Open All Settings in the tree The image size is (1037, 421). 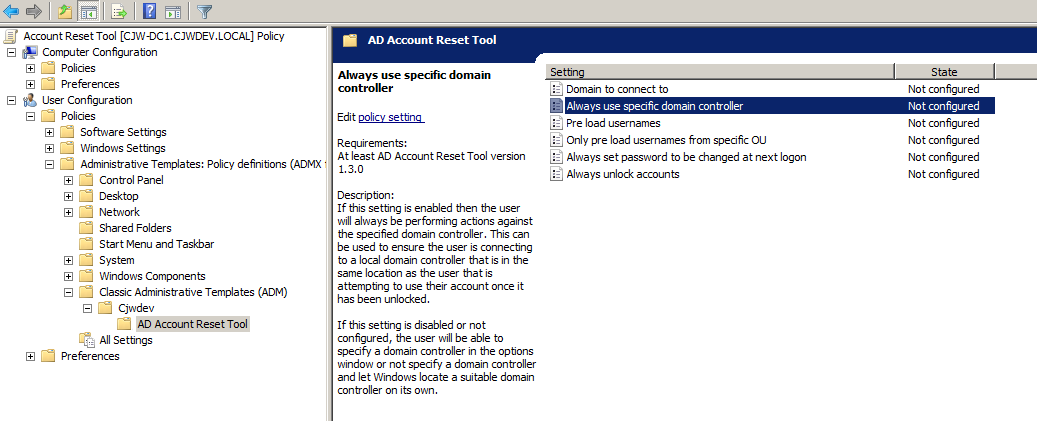click(x=126, y=340)
